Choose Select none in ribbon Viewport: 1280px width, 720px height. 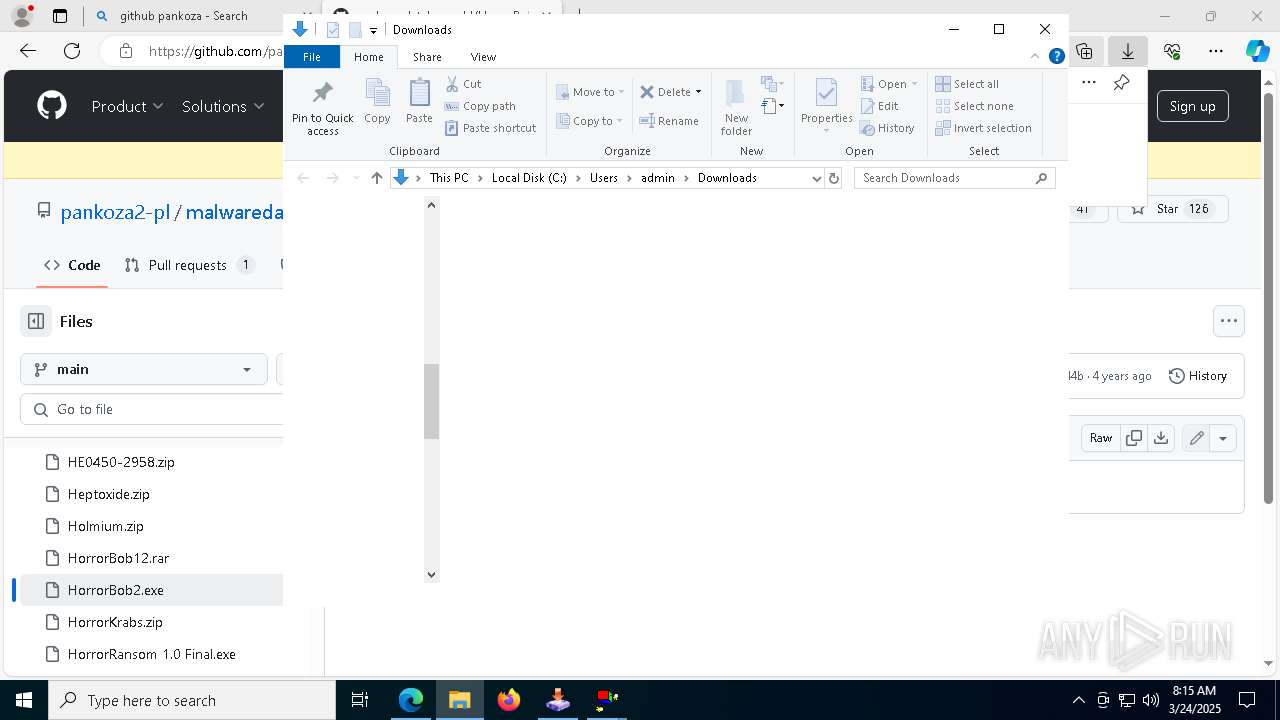coord(975,106)
